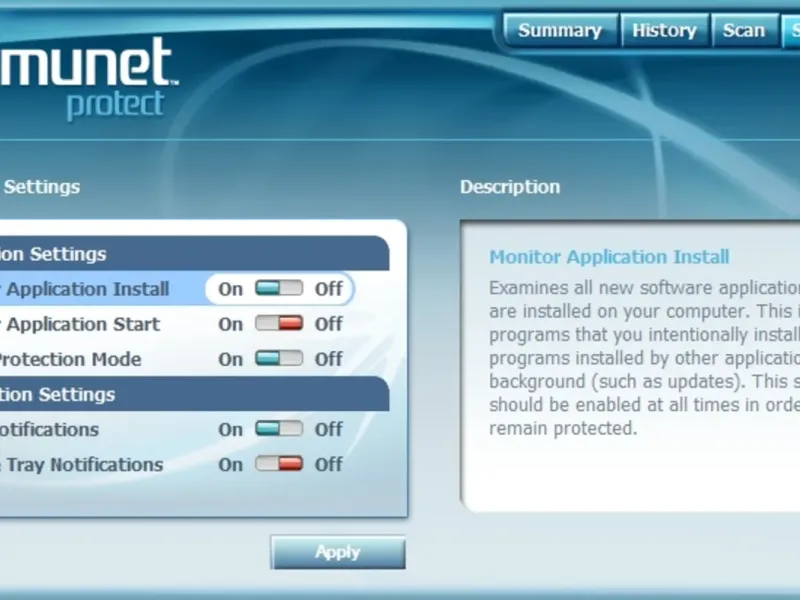Toggle the switch in the otifications row
Screen dimensions: 800x600
point(279,429)
